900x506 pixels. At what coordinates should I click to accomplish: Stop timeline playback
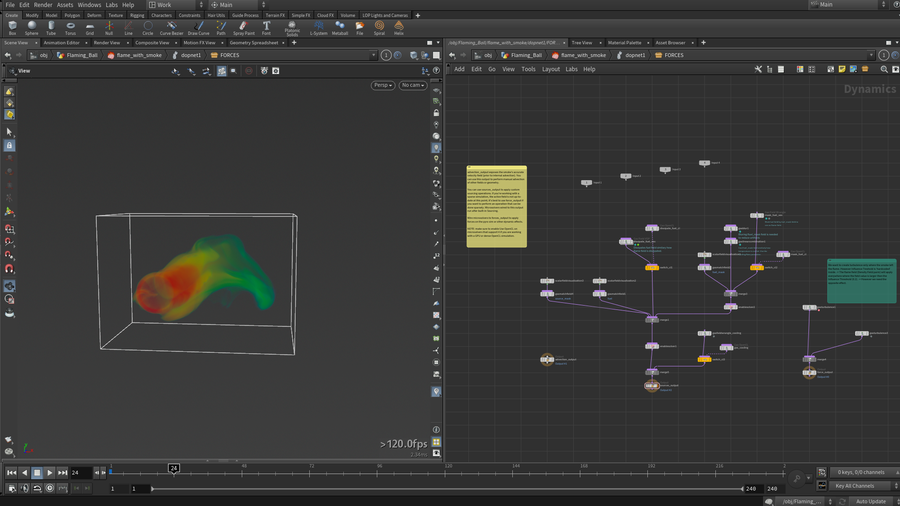click(37, 473)
